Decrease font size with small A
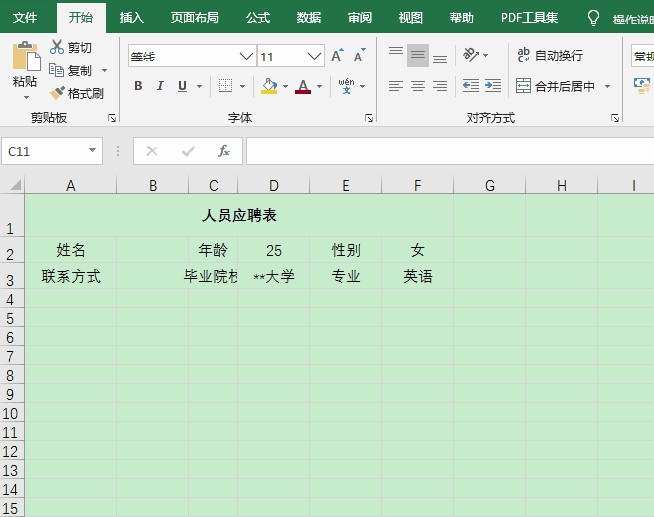Image resolution: width=654 pixels, height=517 pixels. 359,55
